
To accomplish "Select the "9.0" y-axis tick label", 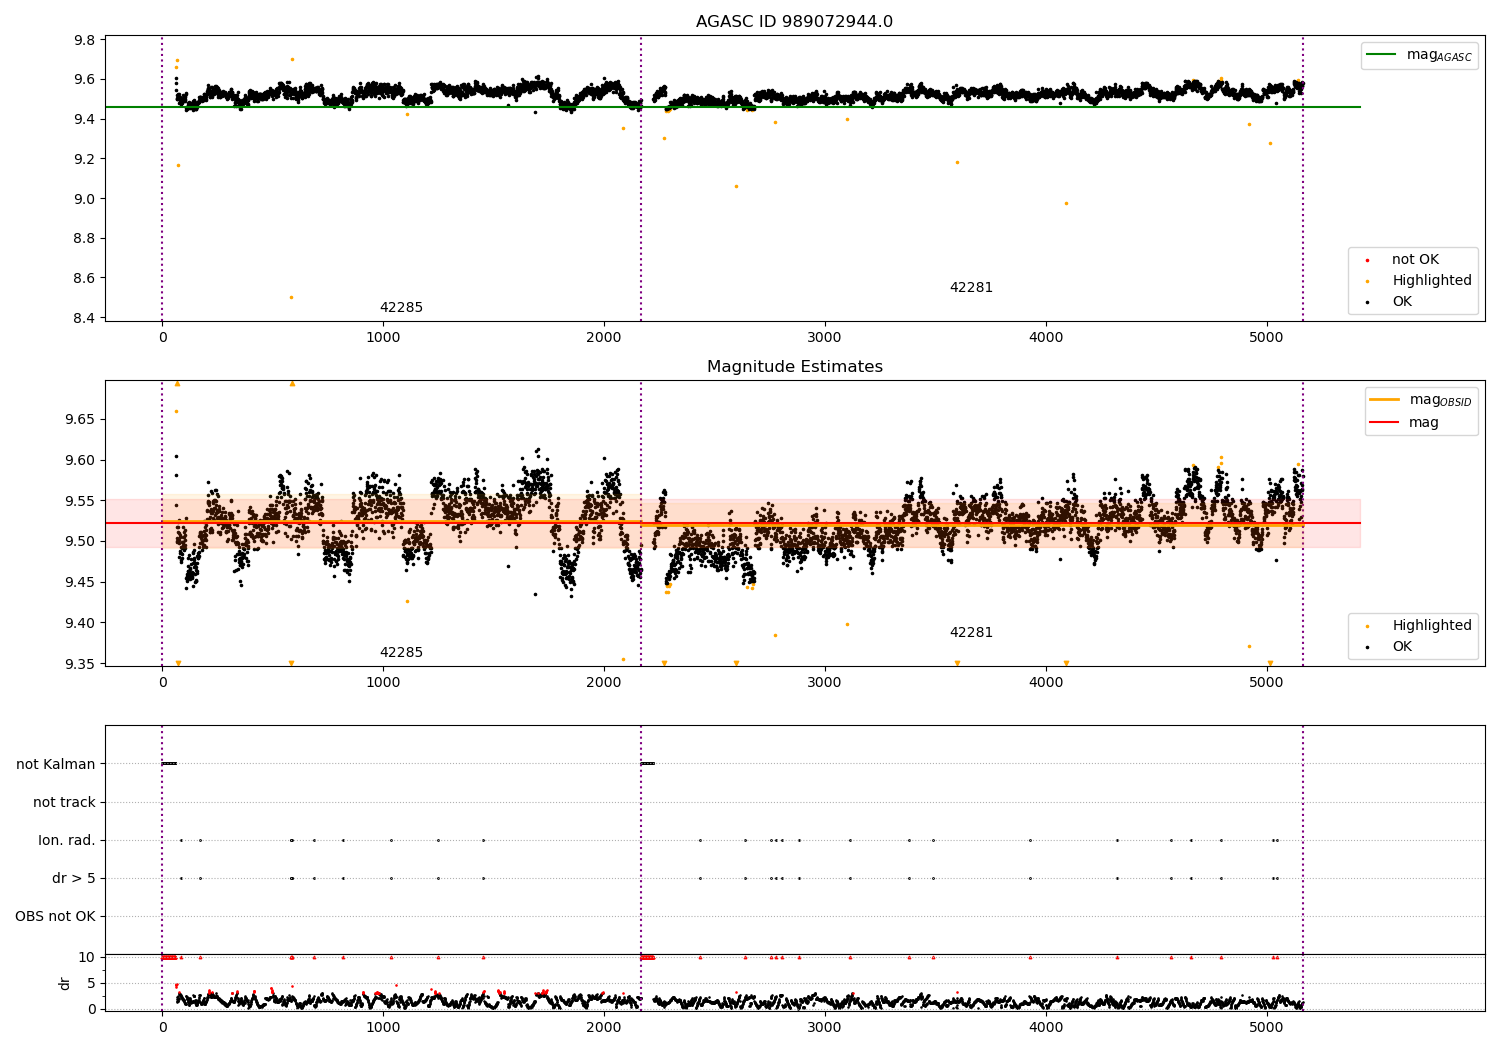I will pos(85,199).
